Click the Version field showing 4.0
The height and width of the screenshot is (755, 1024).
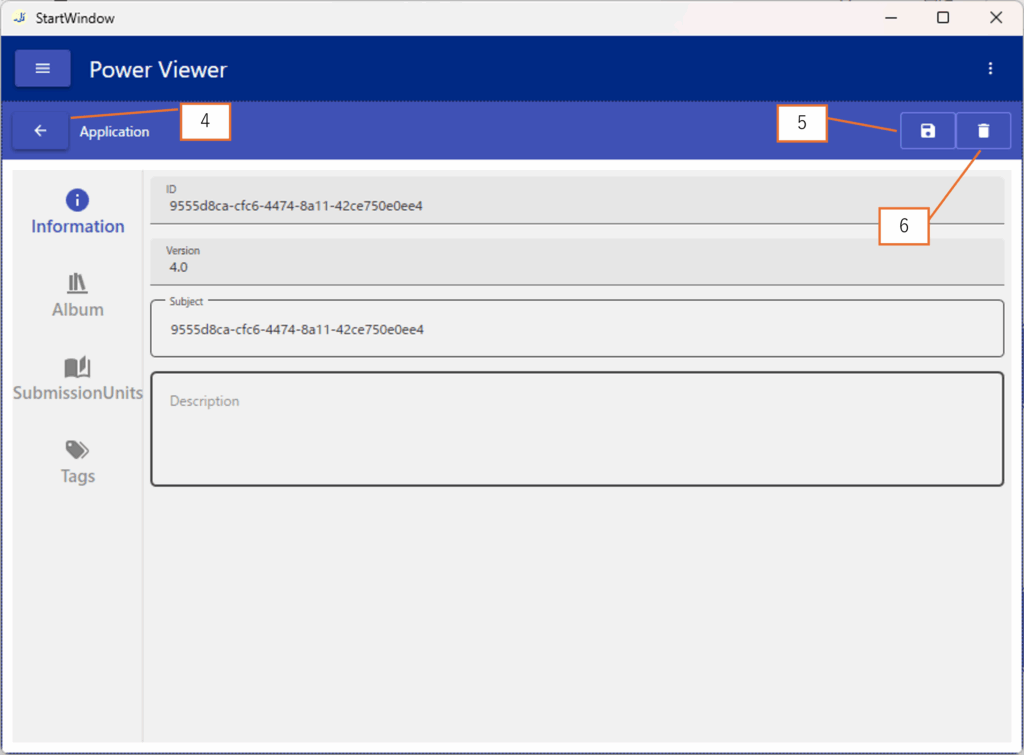point(576,261)
